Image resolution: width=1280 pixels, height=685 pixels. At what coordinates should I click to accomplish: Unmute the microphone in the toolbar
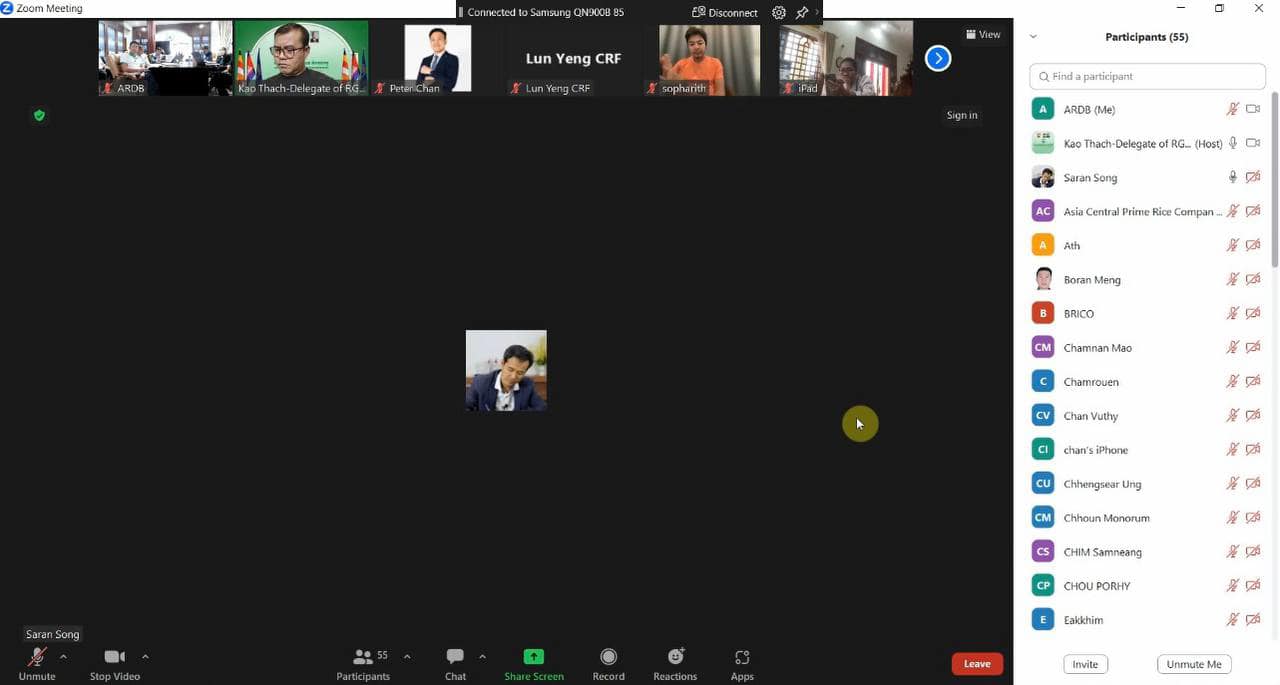[37, 663]
